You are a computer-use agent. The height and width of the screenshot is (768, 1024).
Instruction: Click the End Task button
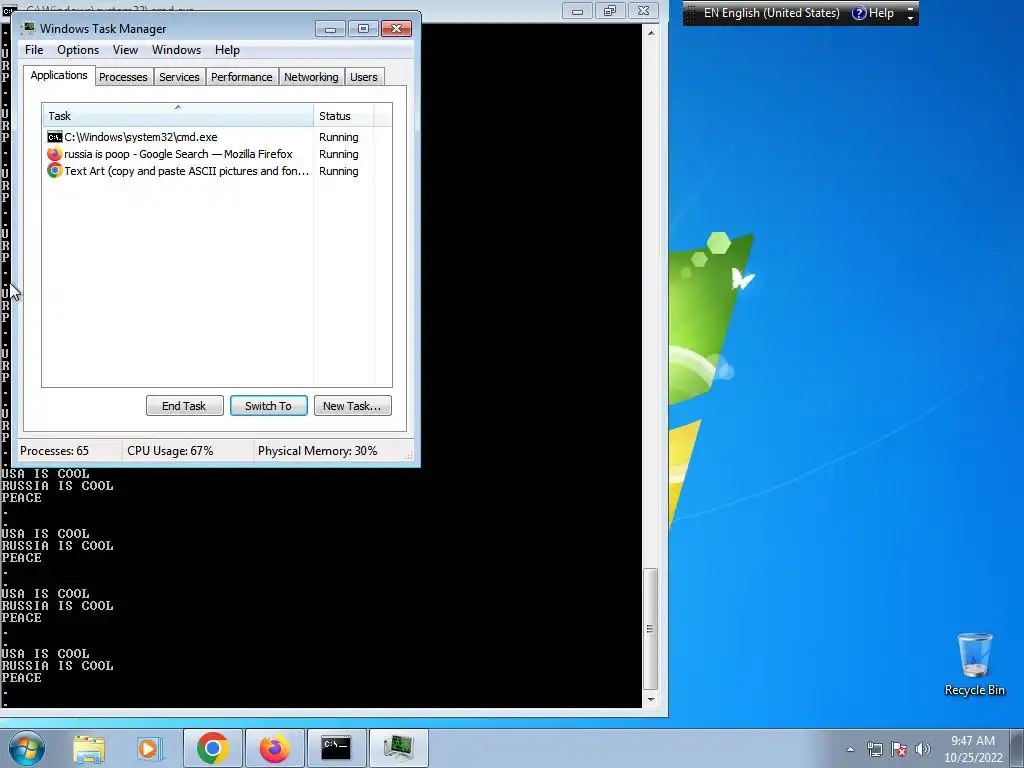[x=184, y=406]
